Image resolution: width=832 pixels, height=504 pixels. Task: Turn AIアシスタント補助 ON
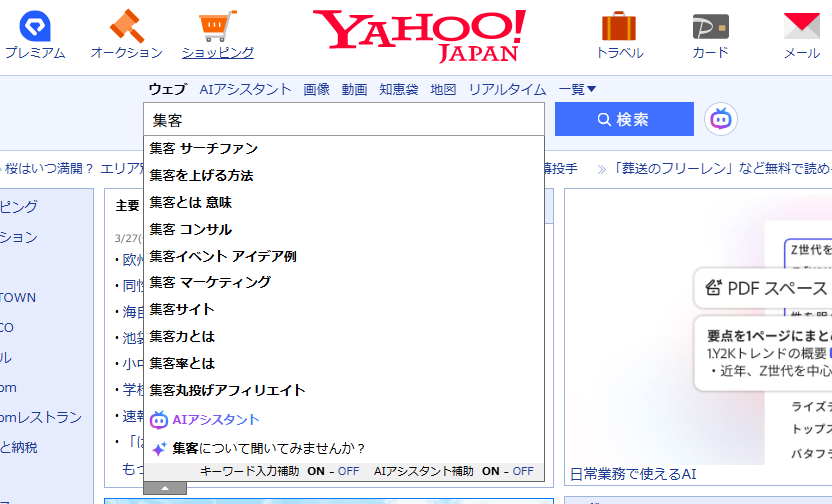pos(490,471)
